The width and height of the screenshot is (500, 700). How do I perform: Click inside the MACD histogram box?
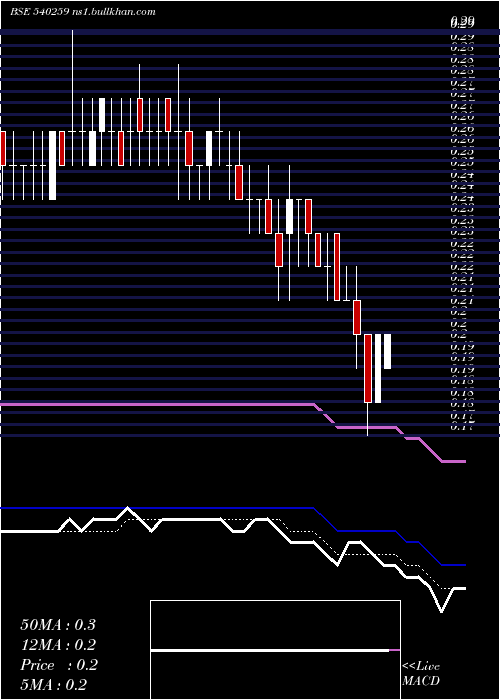[x=275, y=650]
